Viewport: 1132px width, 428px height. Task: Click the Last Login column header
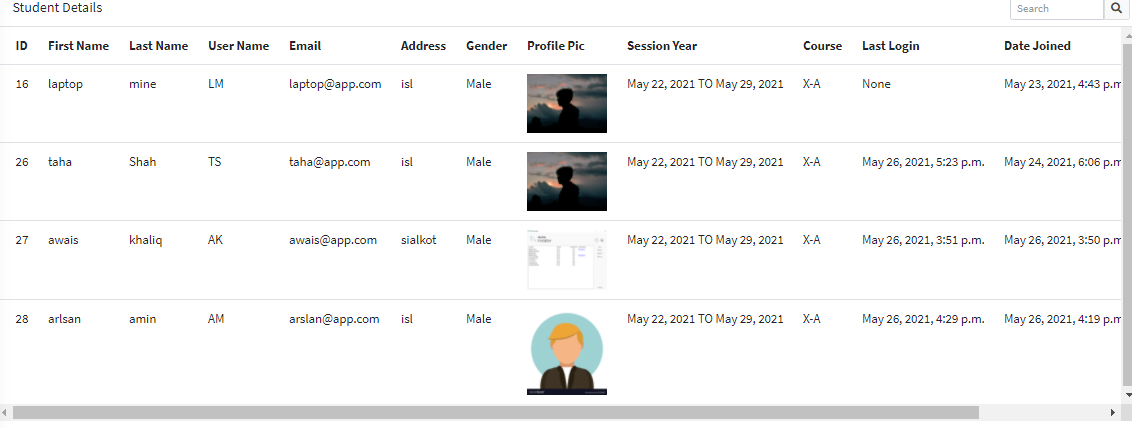pyautogui.click(x=890, y=46)
